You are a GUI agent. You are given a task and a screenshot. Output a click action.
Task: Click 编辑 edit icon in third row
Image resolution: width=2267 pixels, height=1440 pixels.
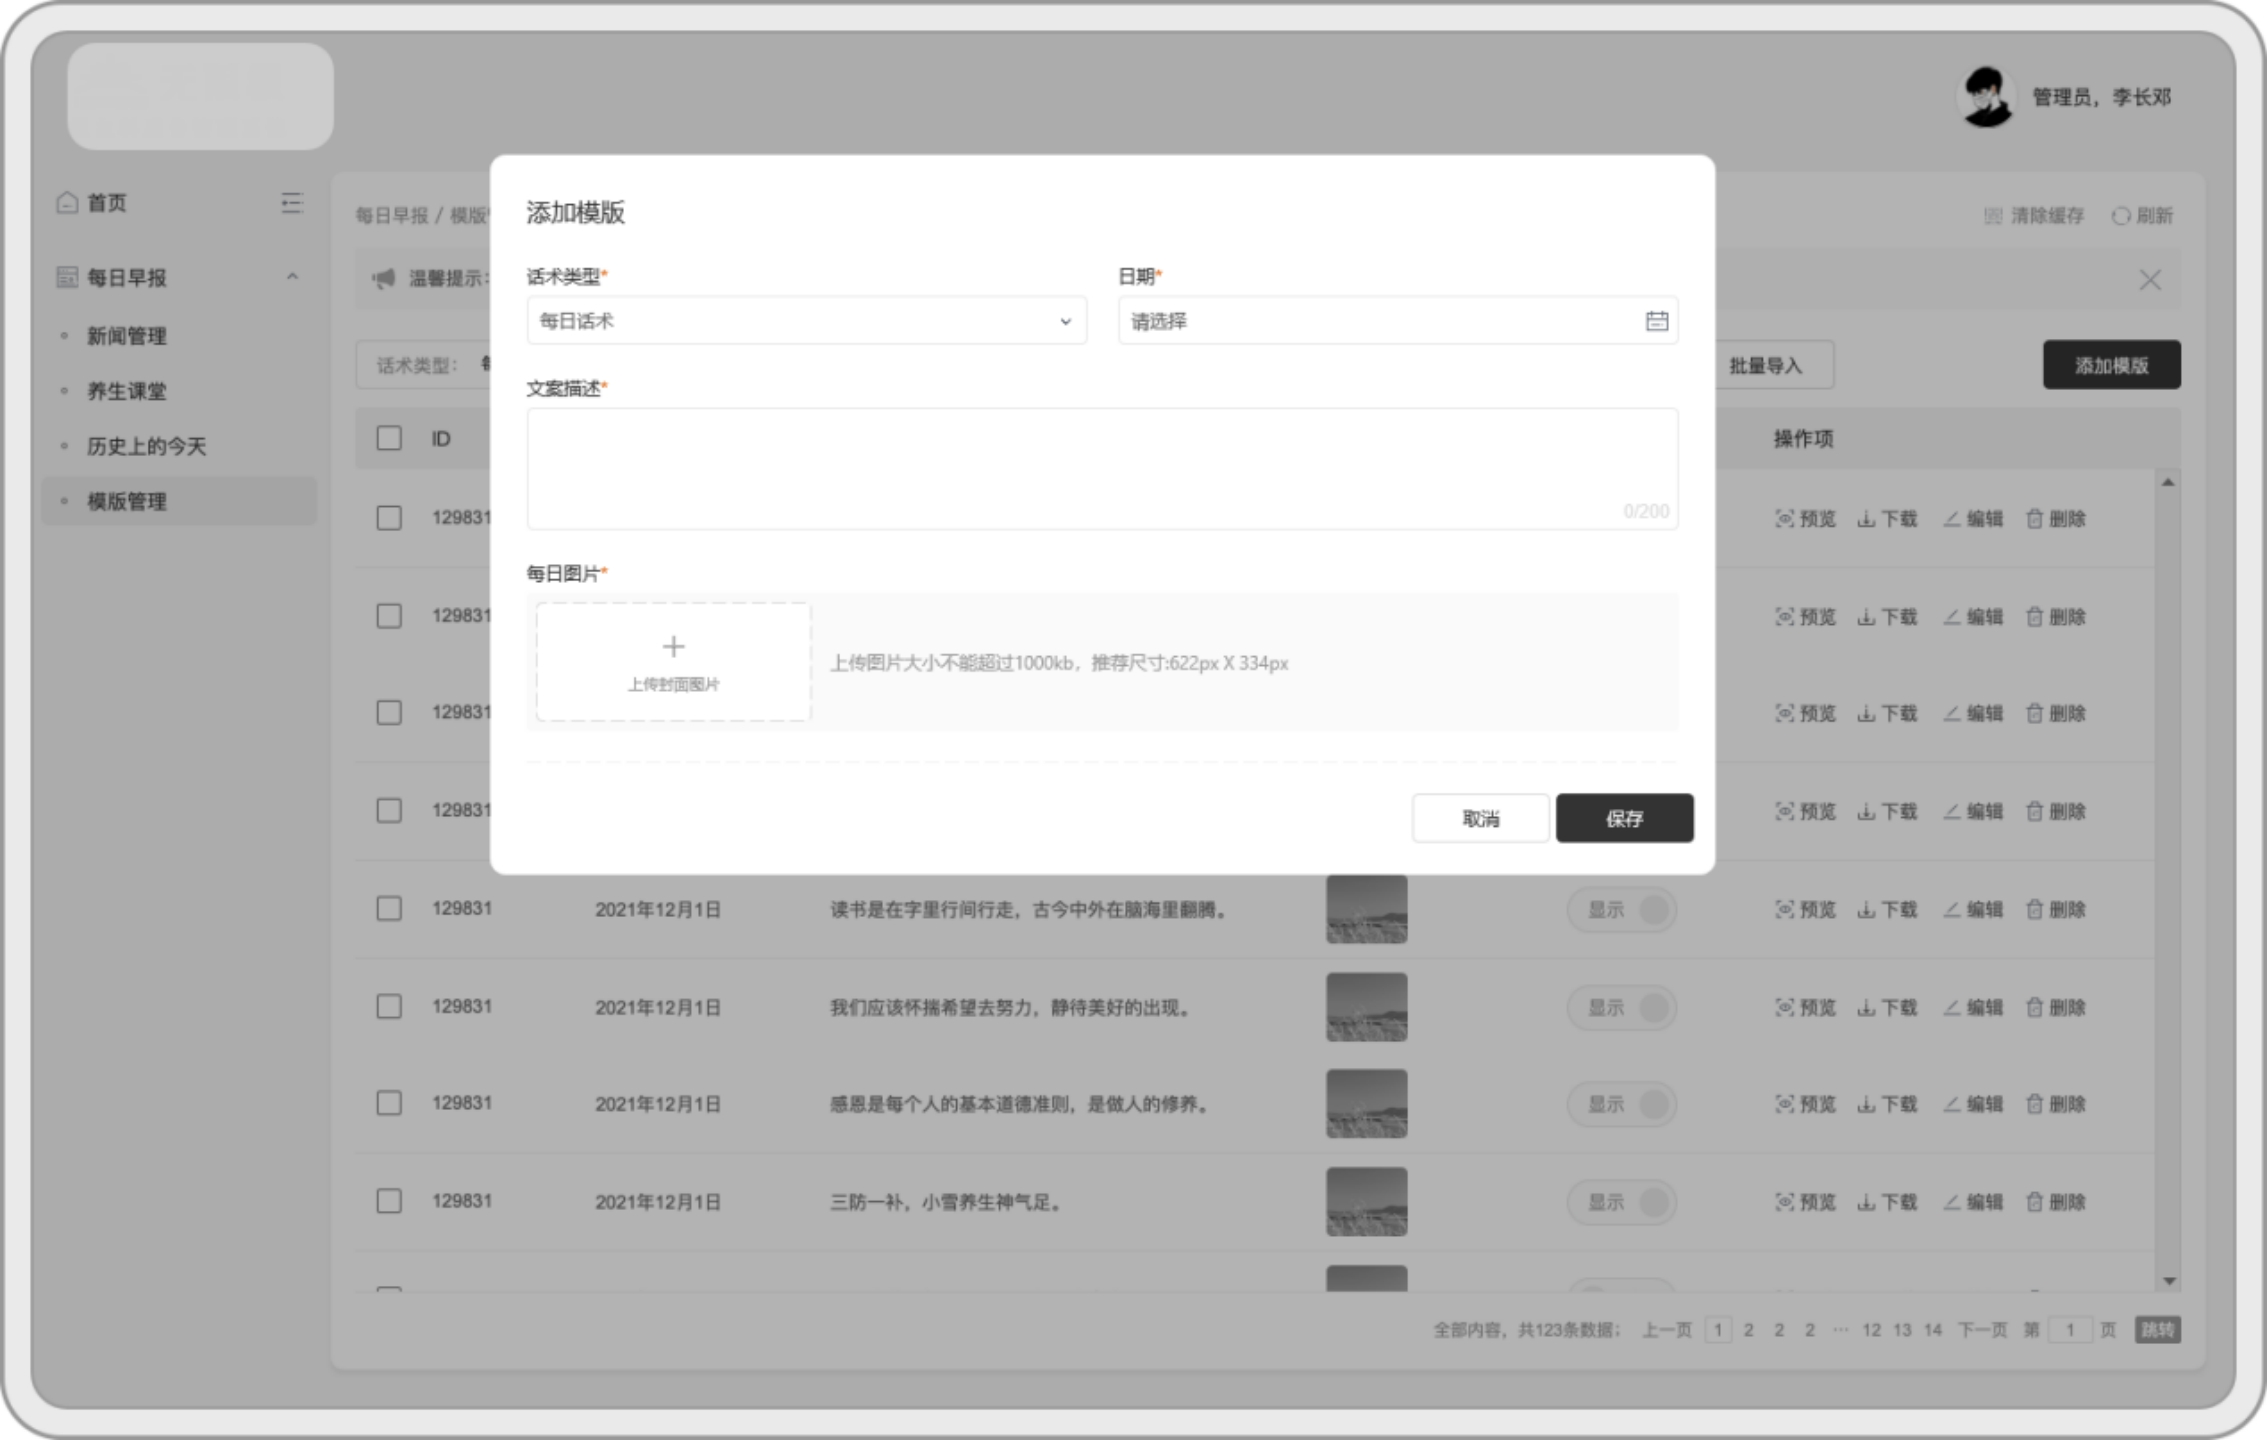point(1952,713)
